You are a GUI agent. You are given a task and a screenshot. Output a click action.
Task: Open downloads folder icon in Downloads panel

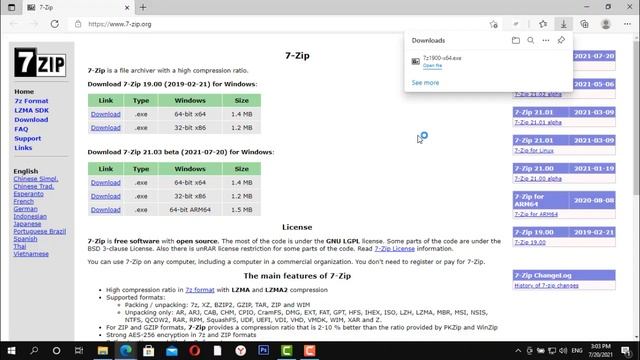[x=516, y=40]
